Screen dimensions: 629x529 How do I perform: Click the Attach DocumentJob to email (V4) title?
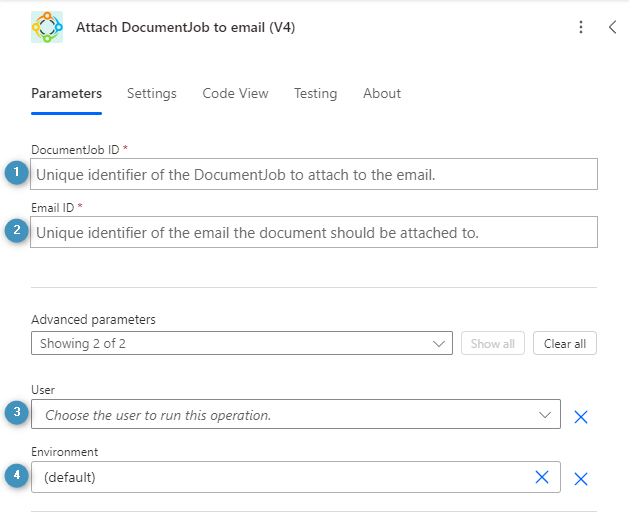tap(186, 27)
